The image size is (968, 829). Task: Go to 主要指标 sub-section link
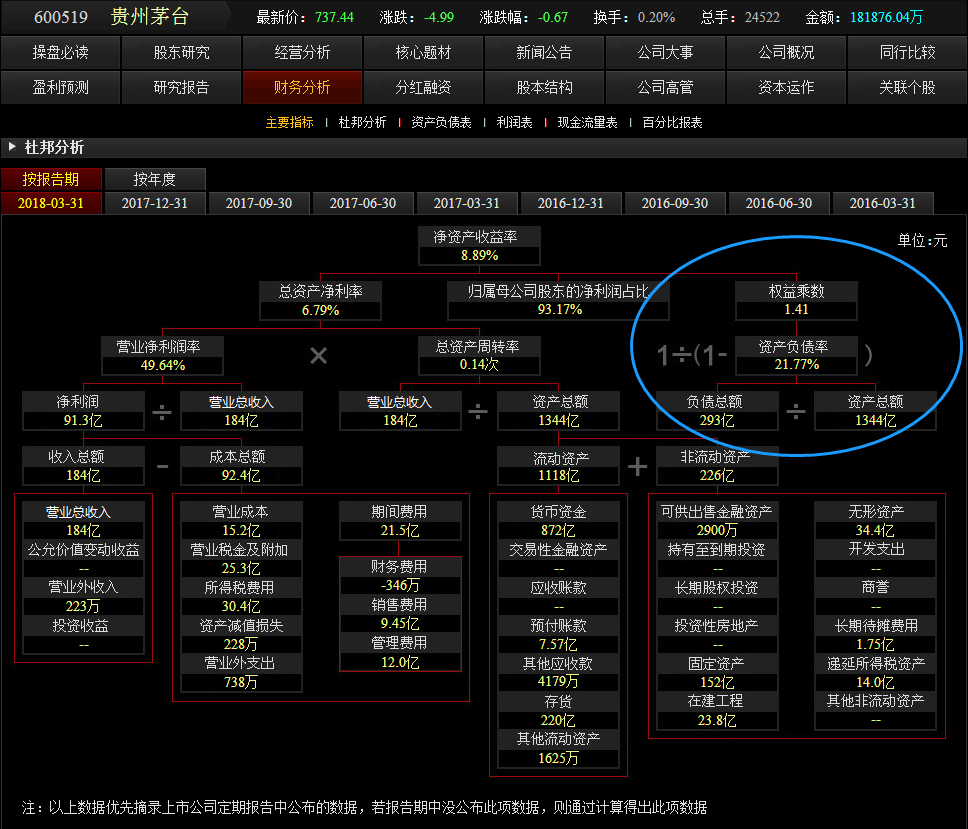coord(290,122)
